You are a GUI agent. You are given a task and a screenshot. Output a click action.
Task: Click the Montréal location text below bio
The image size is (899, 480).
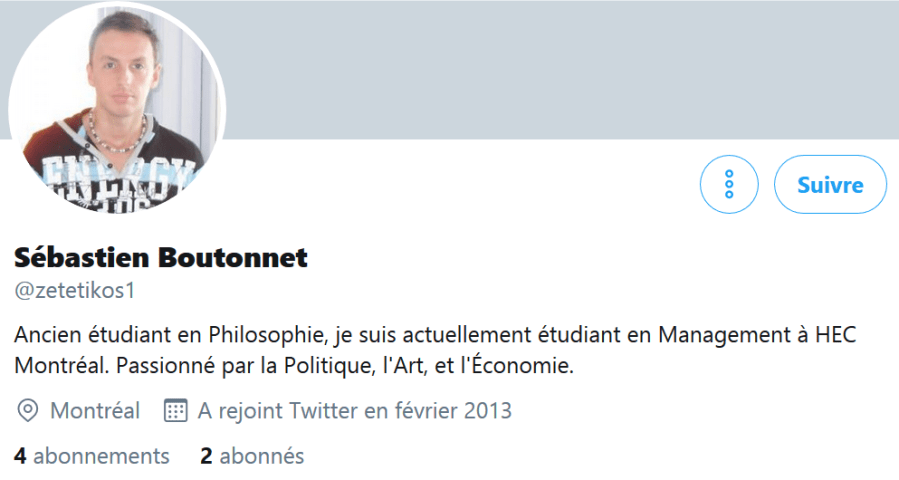point(95,410)
